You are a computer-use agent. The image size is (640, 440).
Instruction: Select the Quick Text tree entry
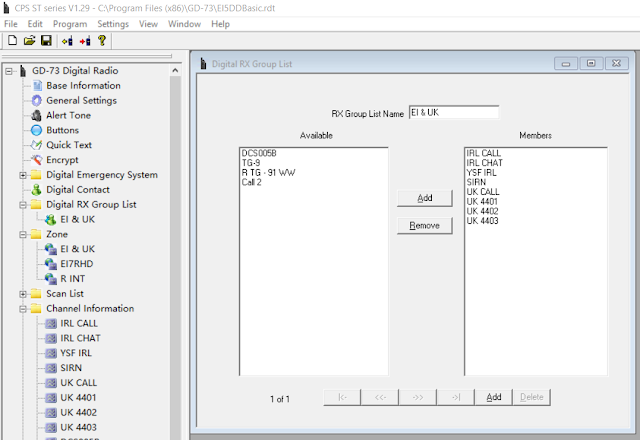pos(69,145)
